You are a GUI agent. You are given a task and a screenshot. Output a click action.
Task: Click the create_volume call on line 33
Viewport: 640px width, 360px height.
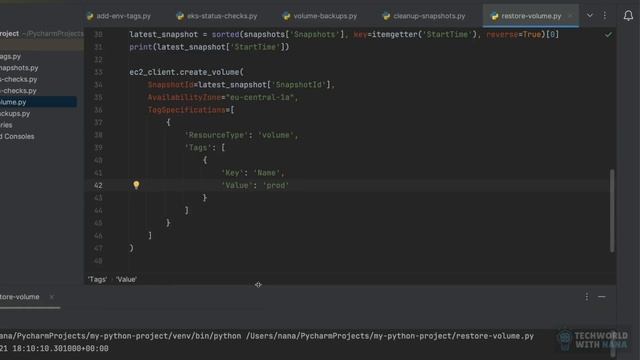pos(209,72)
